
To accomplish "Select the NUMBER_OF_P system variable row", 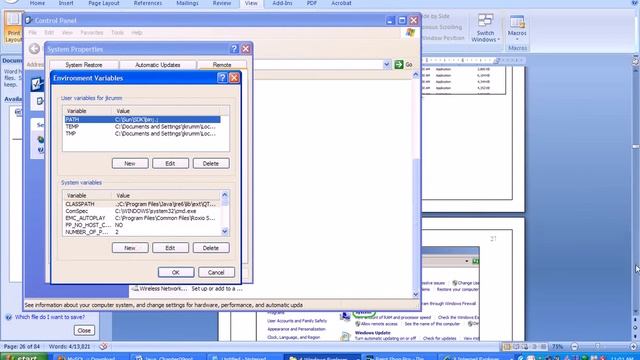I will (x=142, y=232).
